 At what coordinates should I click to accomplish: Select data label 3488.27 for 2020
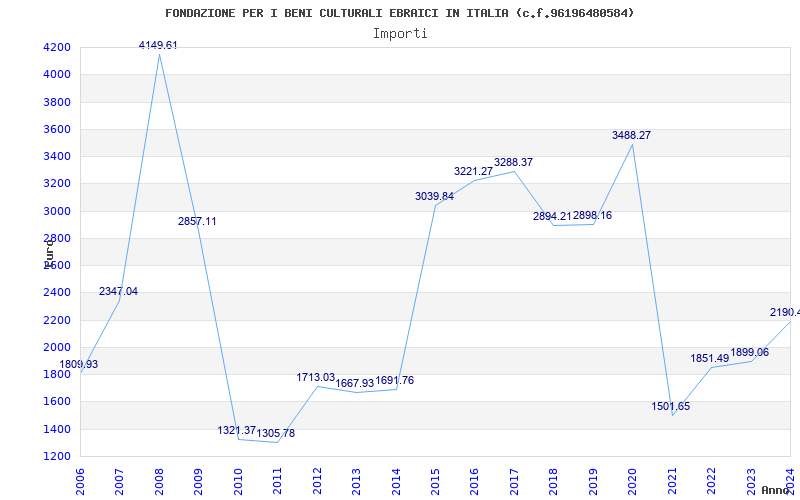[632, 135]
